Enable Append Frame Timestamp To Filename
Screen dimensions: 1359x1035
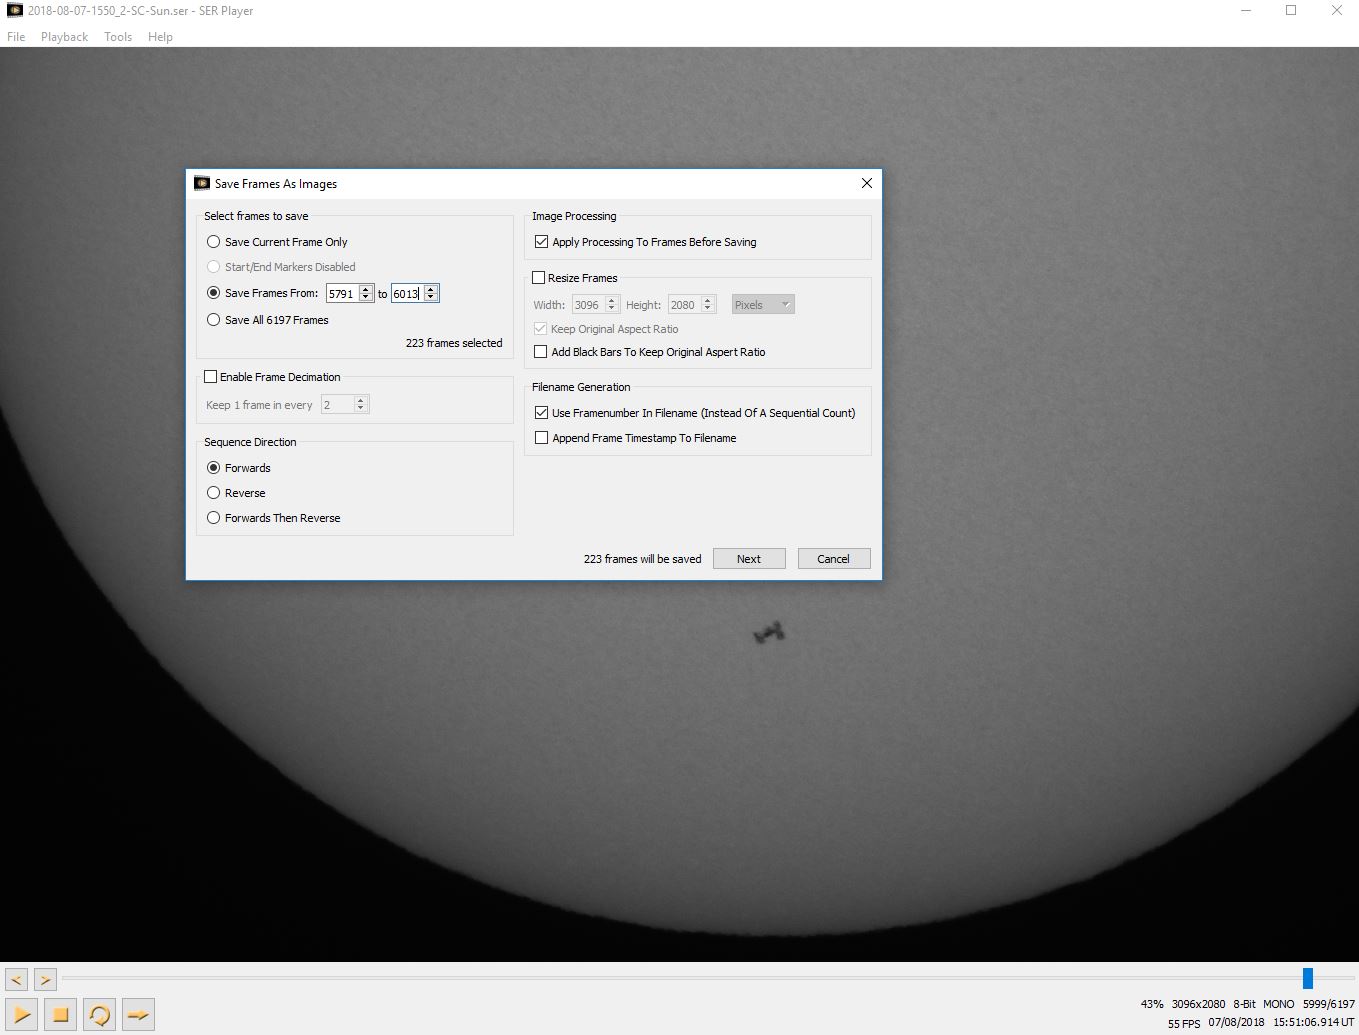pos(635,438)
